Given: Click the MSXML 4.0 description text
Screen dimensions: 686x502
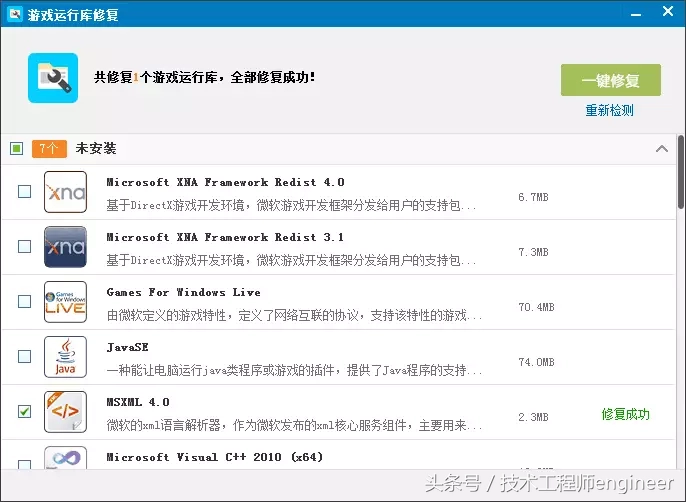Looking at the screenshot, I should 294,425.
